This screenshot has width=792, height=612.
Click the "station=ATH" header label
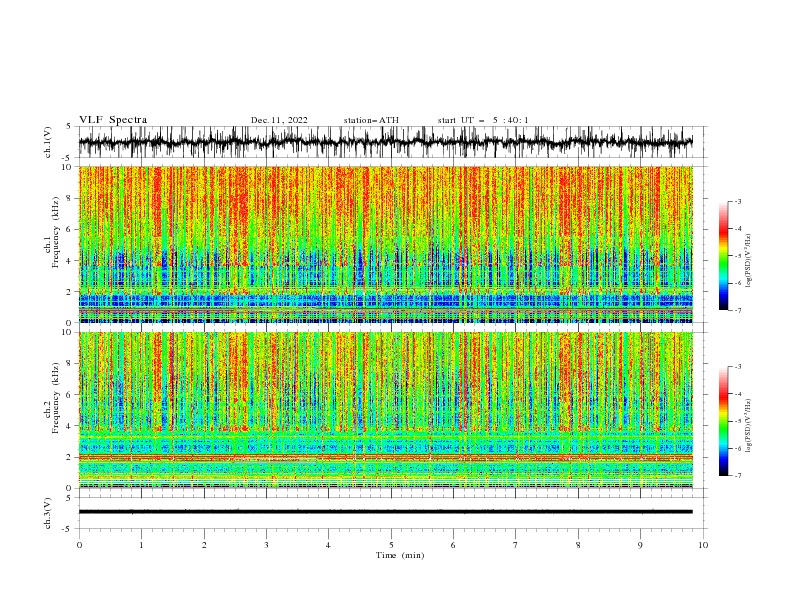coord(371,120)
